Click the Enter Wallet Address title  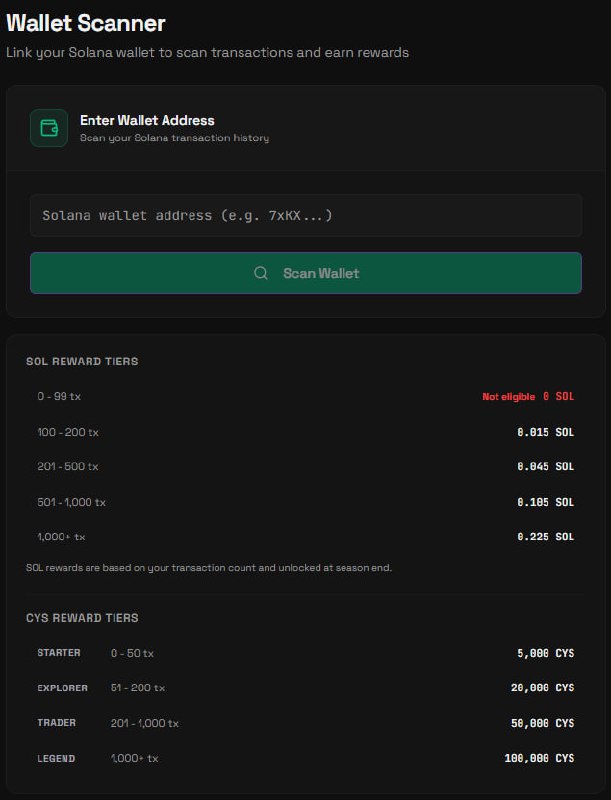[147, 120]
